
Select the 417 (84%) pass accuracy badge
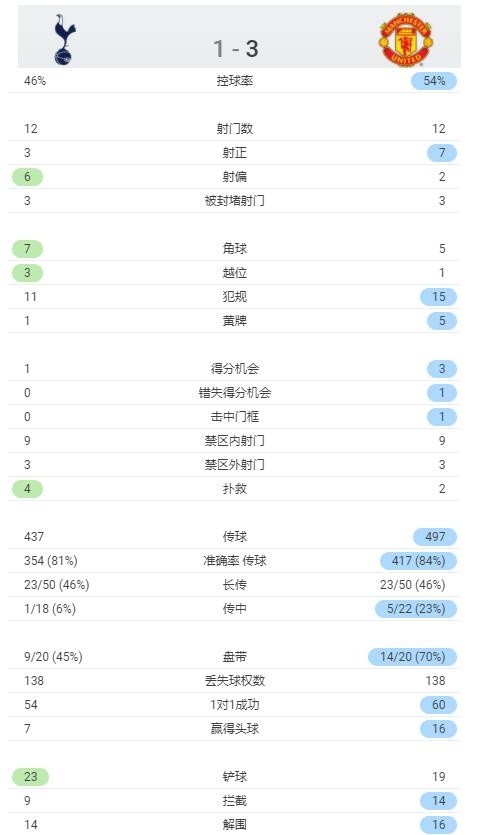pyautogui.click(x=418, y=561)
